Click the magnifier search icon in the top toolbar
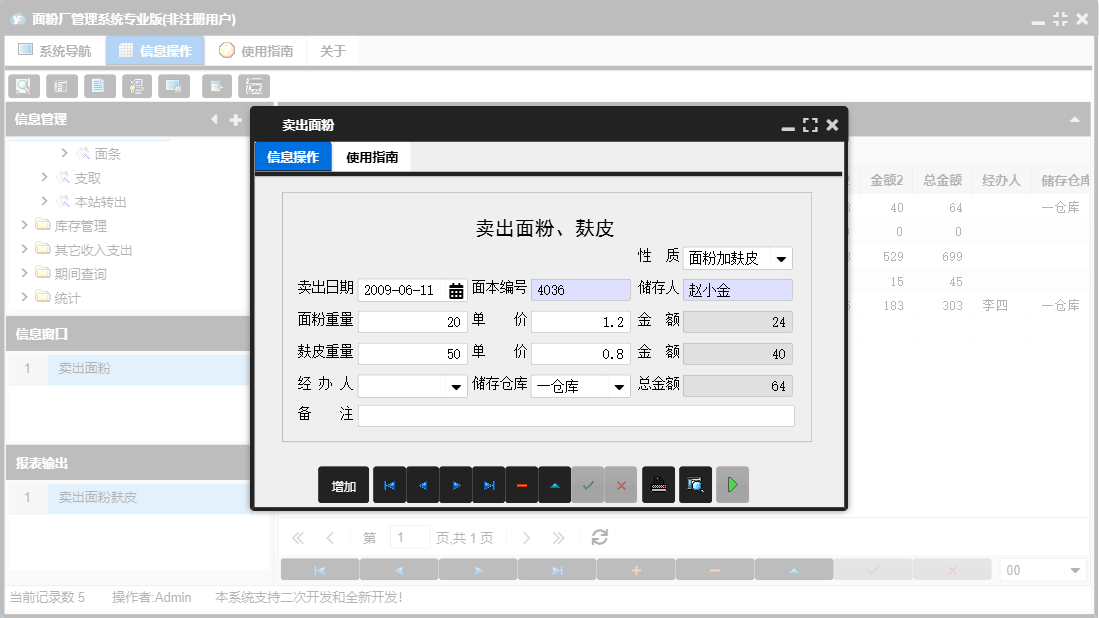This screenshot has height=618, width=1099. tap(22, 86)
